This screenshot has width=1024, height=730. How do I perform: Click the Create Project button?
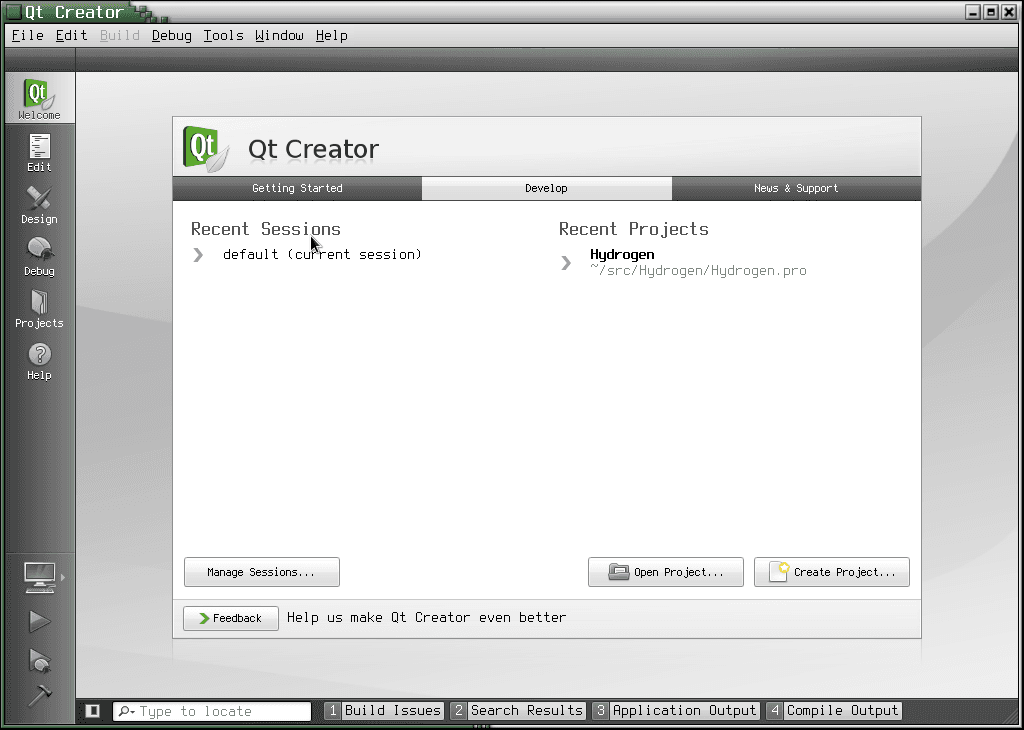831,572
